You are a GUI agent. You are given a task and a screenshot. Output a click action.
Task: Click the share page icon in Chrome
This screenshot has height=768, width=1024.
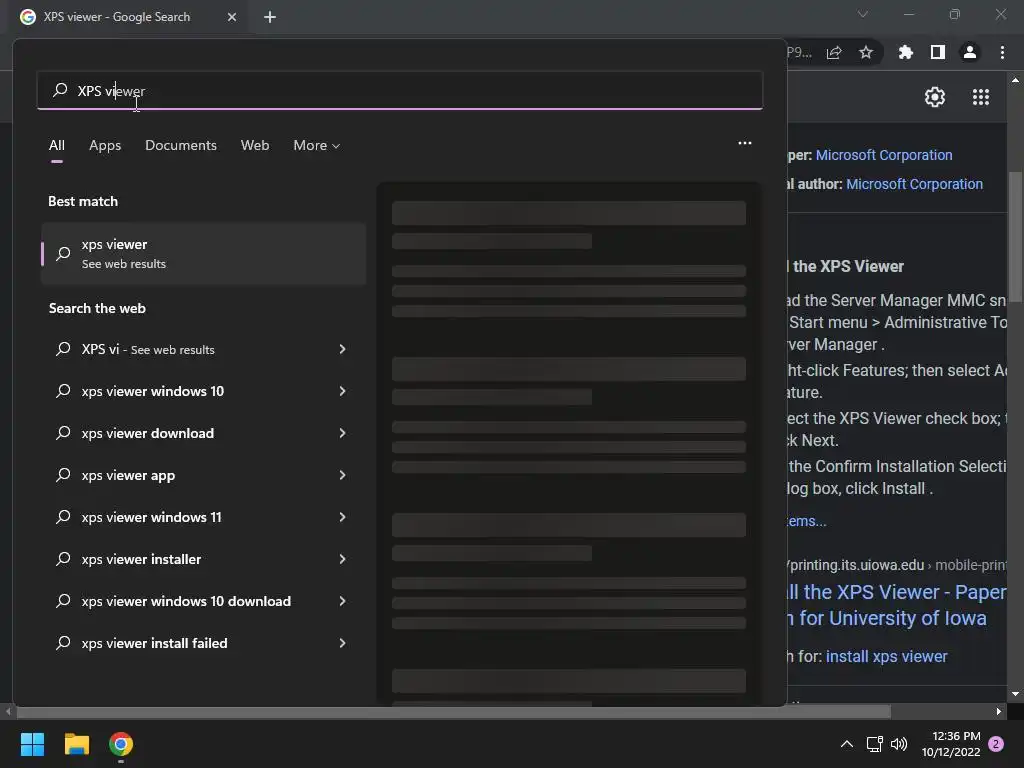pos(834,52)
